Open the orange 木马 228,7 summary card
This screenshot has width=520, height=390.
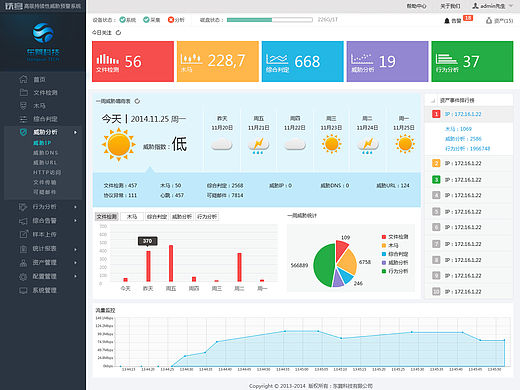[x=218, y=61]
